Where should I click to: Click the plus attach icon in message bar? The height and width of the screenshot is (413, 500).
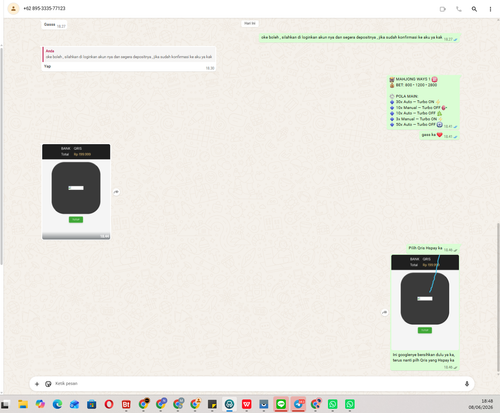coord(37,384)
